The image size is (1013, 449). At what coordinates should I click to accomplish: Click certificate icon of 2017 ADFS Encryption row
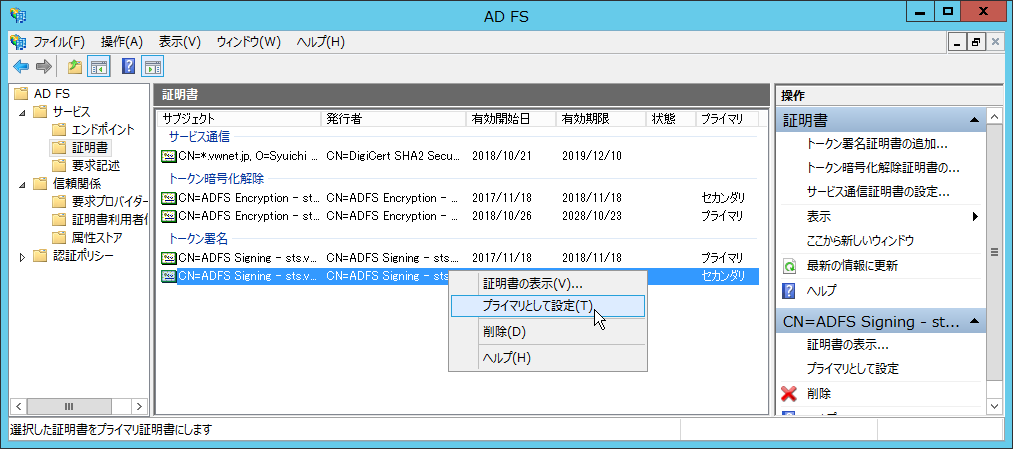169,198
